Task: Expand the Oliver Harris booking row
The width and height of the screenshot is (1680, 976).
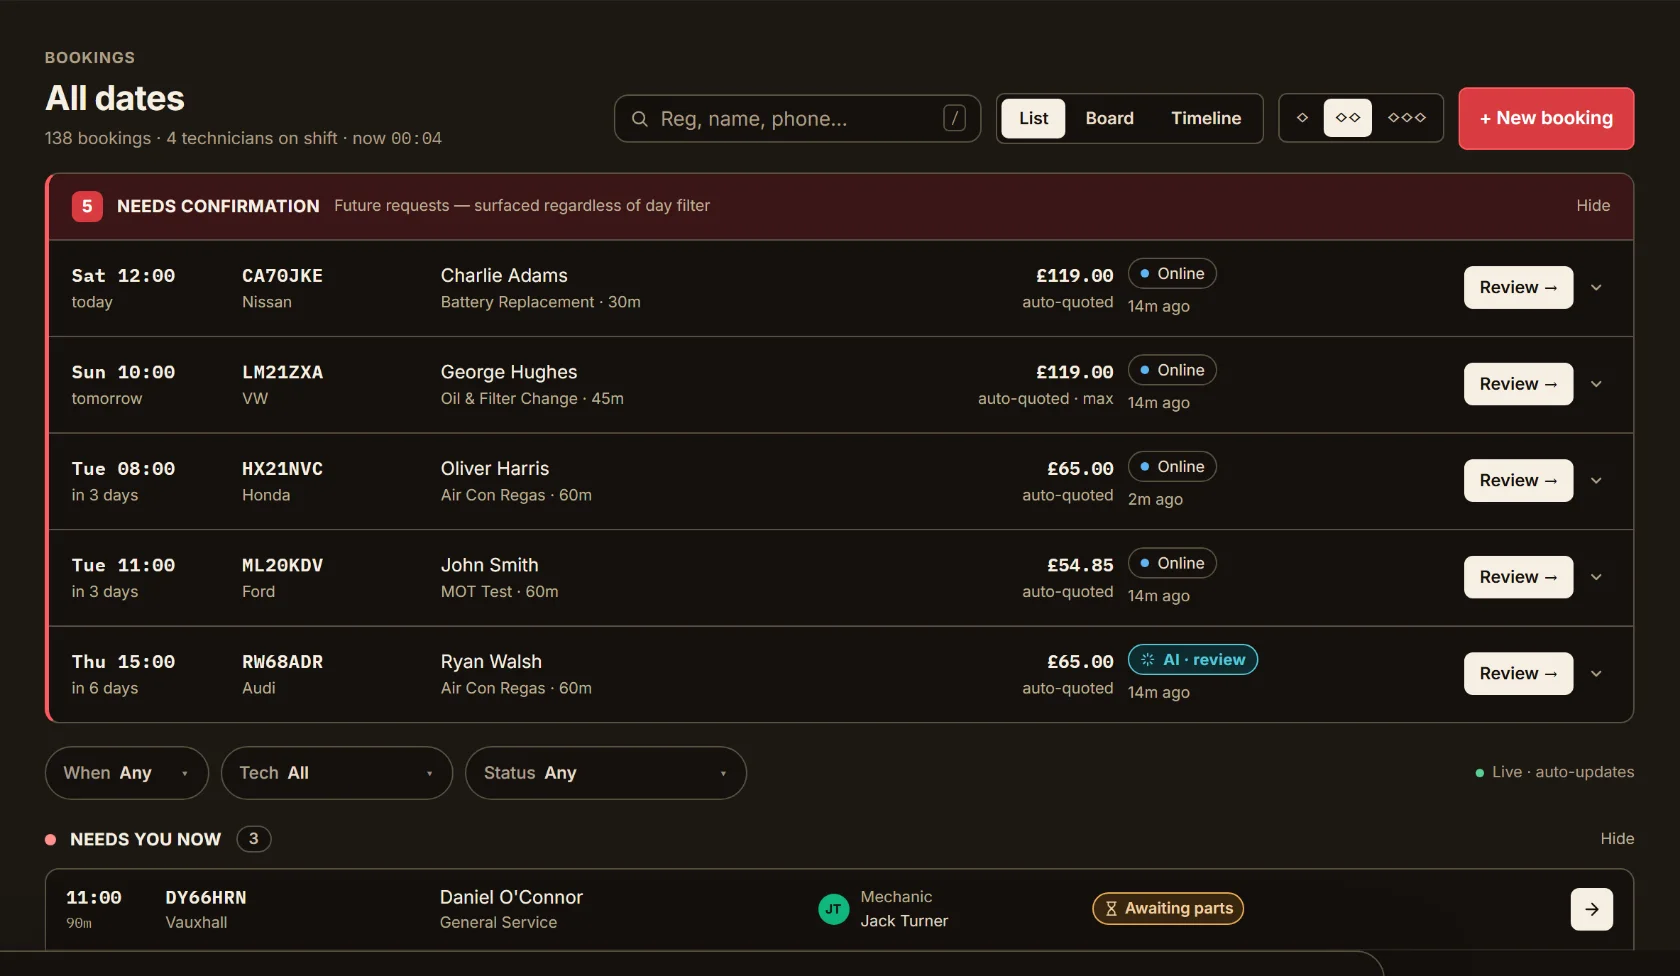Action: [x=1596, y=481]
